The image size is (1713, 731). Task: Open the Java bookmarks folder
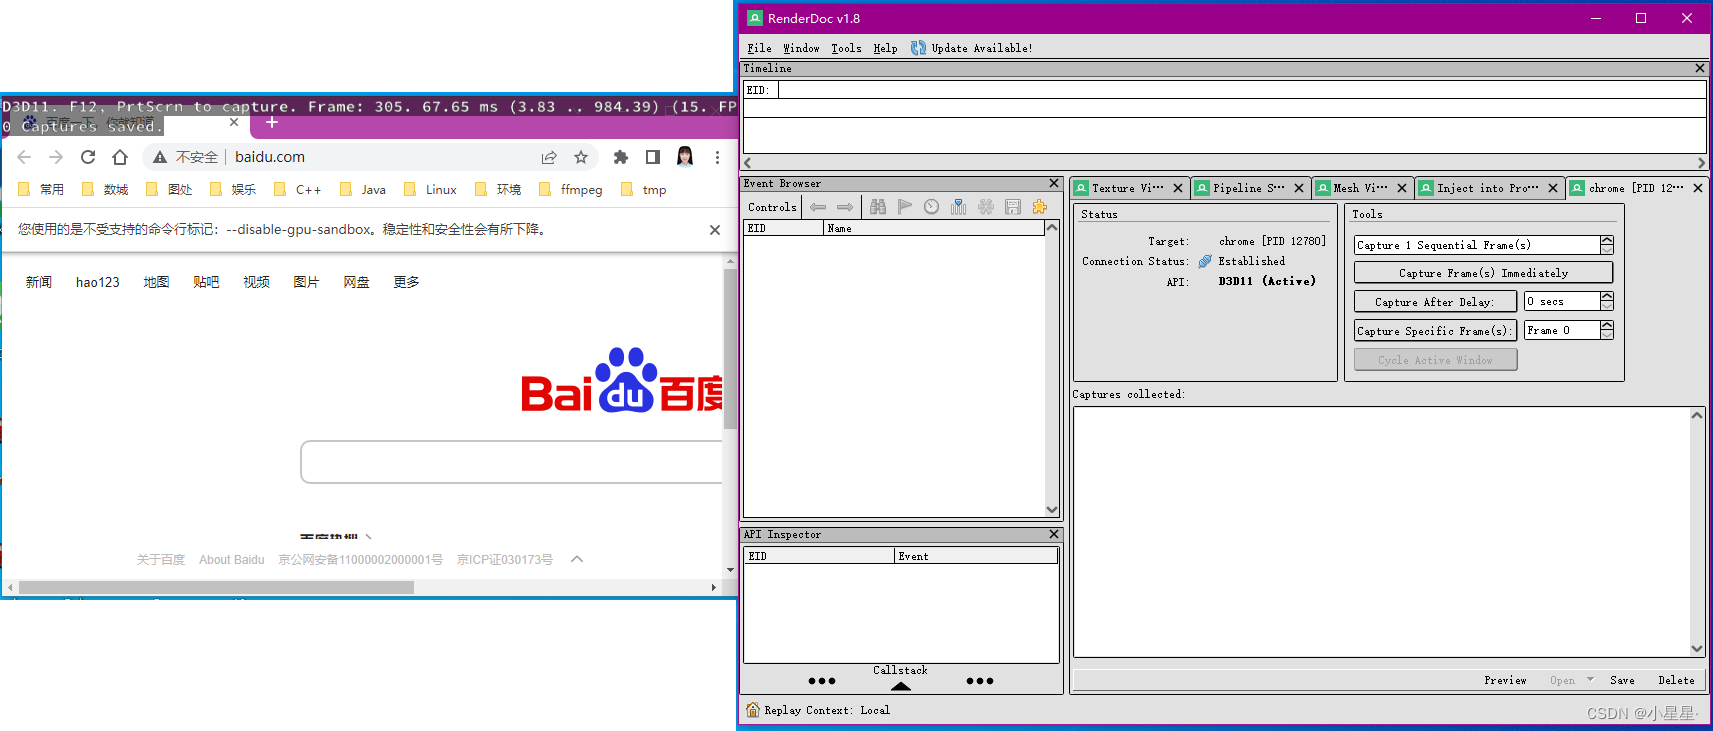(363, 189)
